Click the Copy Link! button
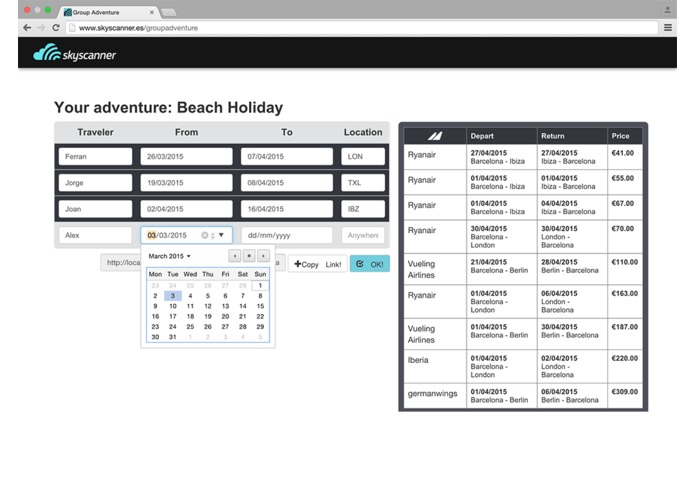The height and width of the screenshot is (494, 695). point(317,264)
